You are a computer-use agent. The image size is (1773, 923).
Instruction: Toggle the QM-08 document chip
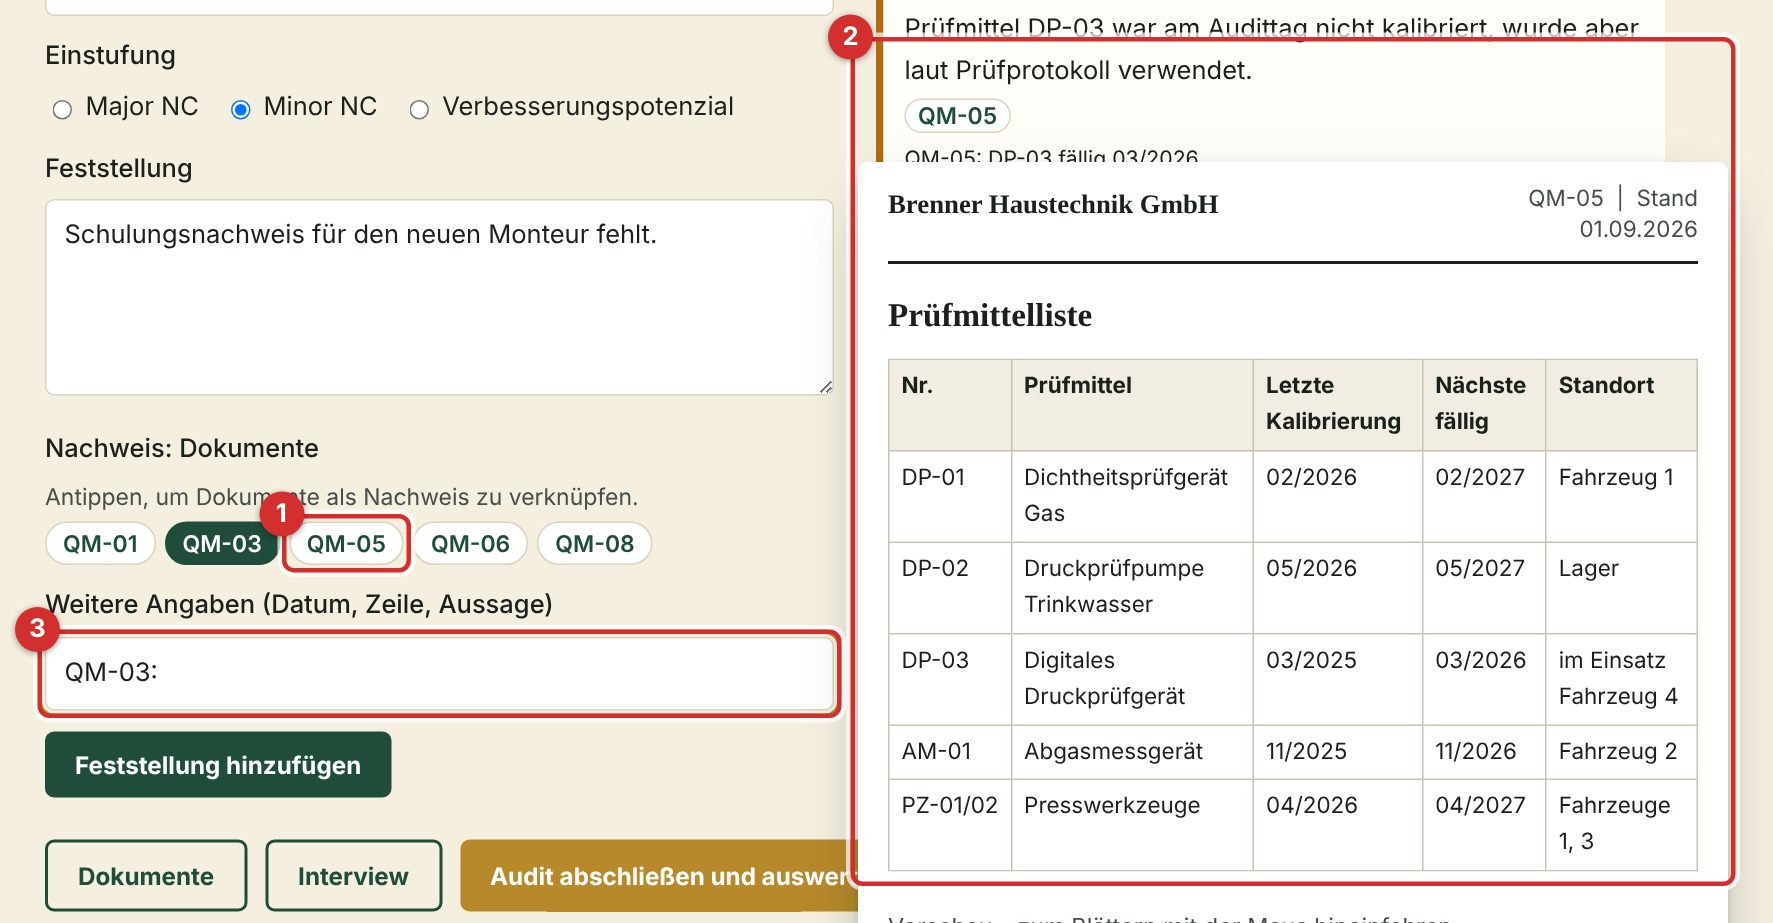594,544
